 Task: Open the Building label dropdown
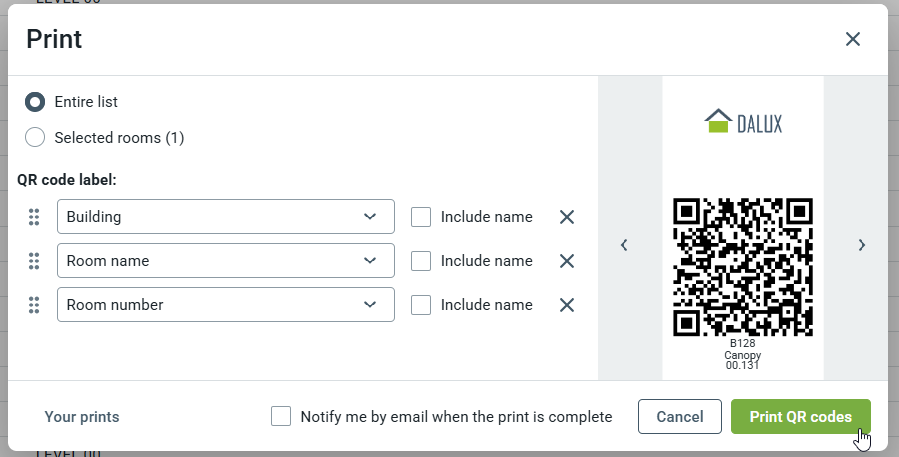click(x=225, y=217)
